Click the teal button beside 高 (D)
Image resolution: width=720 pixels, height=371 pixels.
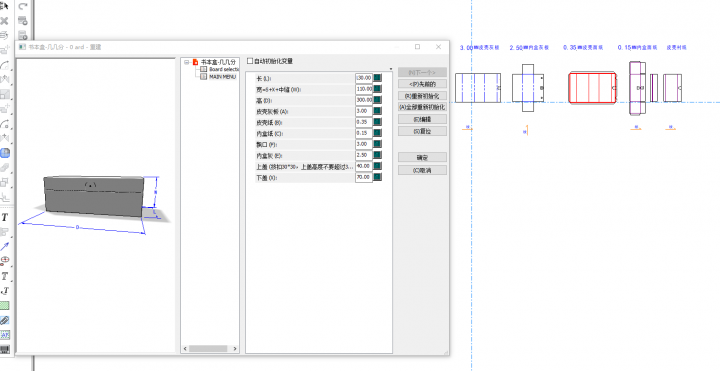click(377, 100)
